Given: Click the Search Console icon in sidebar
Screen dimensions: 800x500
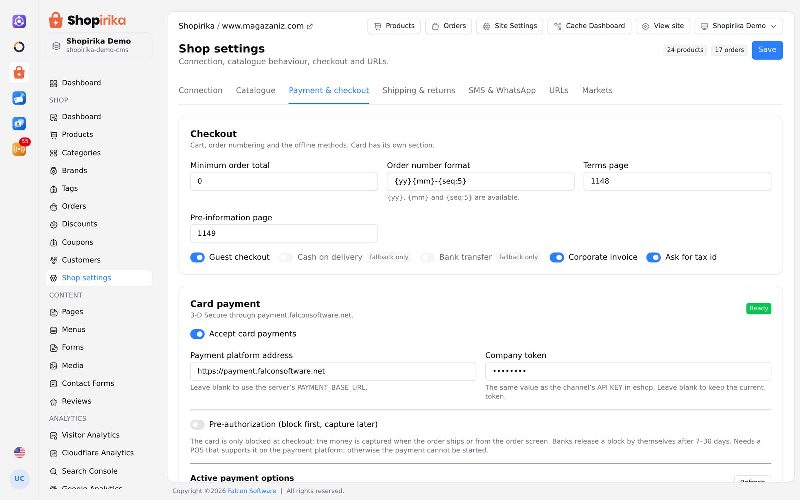Looking at the screenshot, I should [x=53, y=471].
